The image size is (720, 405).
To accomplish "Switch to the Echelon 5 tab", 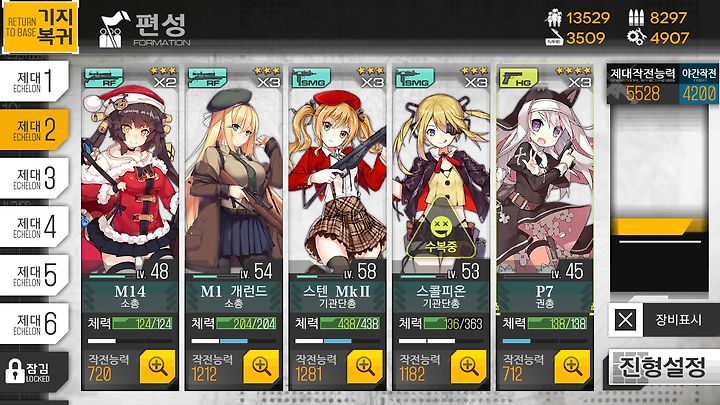I will point(34,275).
